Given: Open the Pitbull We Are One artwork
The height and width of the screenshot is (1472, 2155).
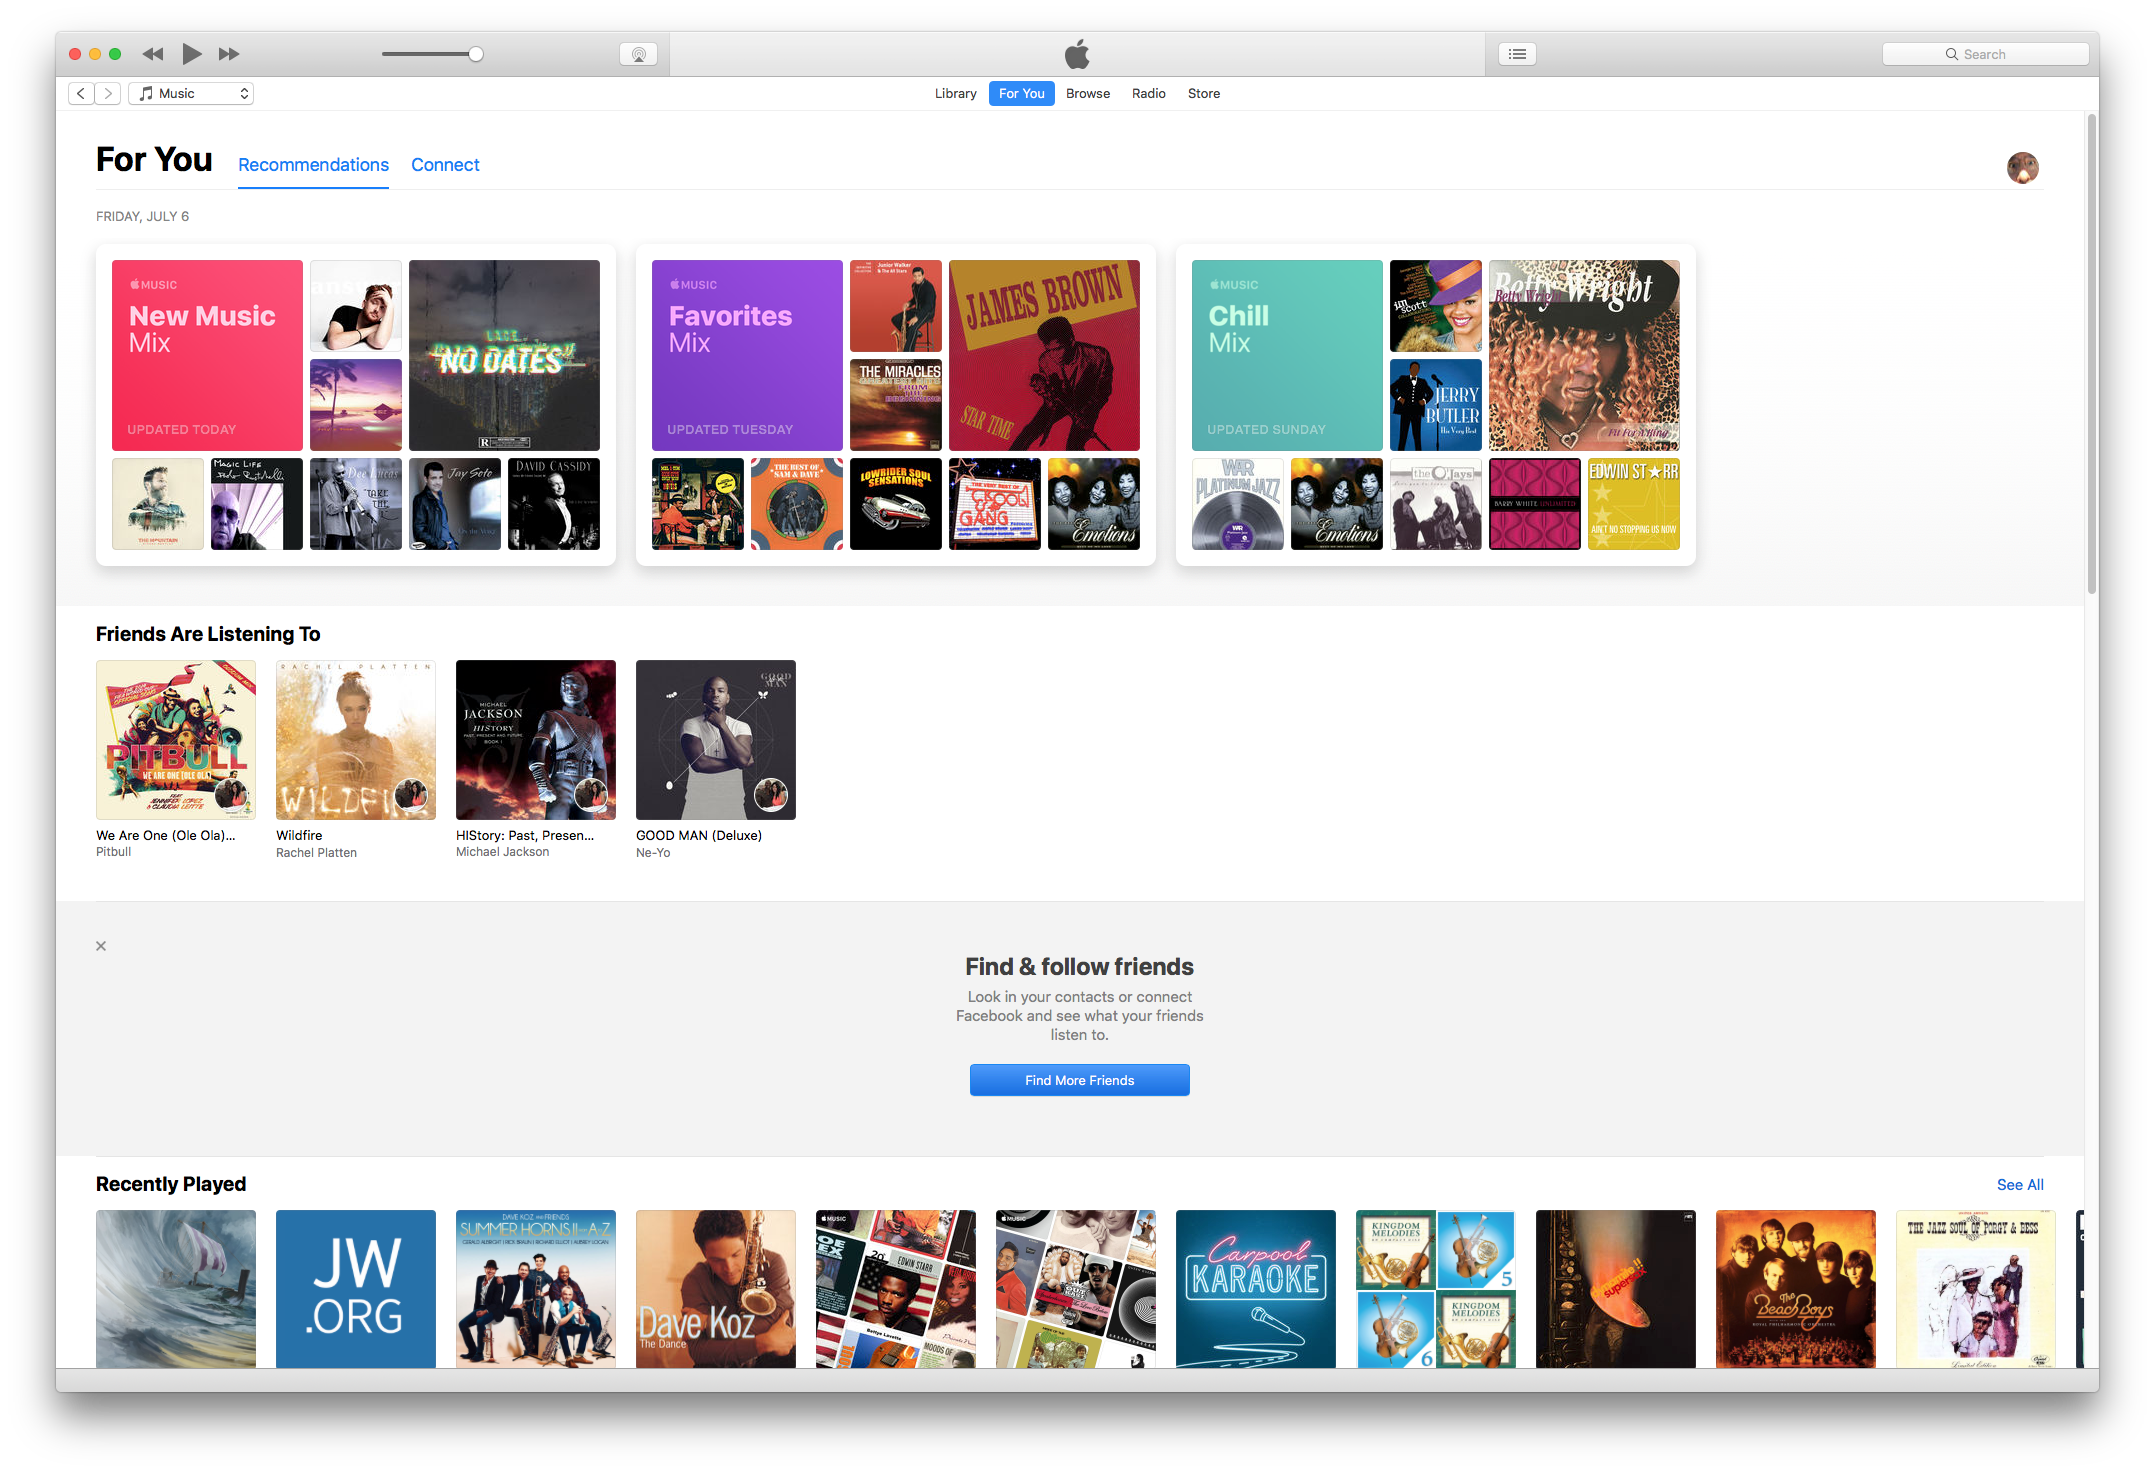Looking at the screenshot, I should point(176,740).
